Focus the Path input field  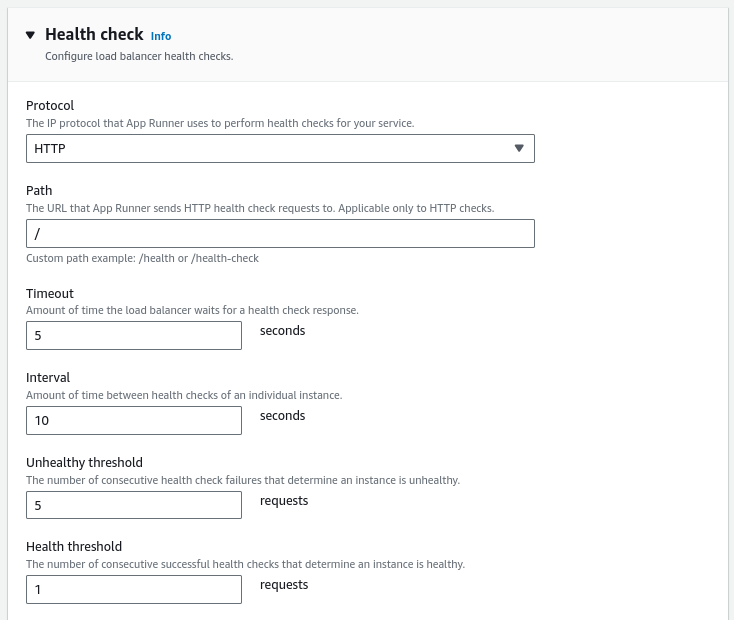pos(280,234)
